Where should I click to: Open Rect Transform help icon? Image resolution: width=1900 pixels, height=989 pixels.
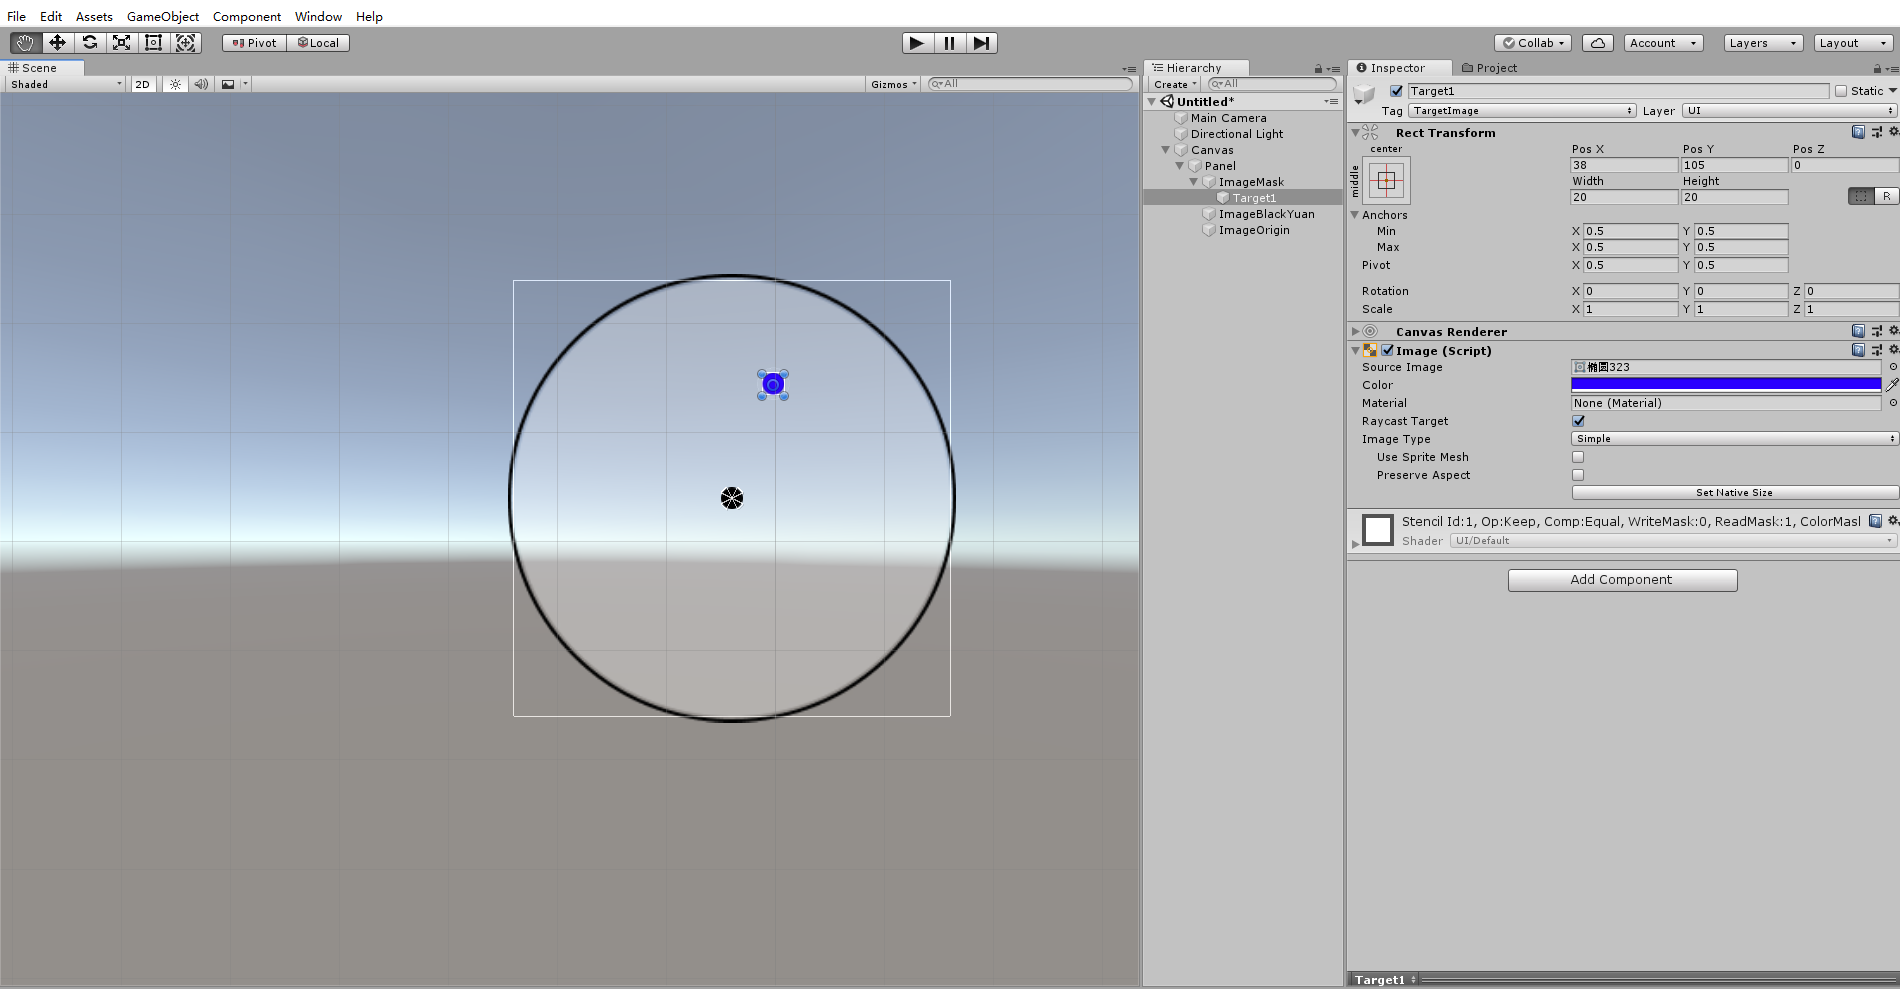coord(1858,132)
